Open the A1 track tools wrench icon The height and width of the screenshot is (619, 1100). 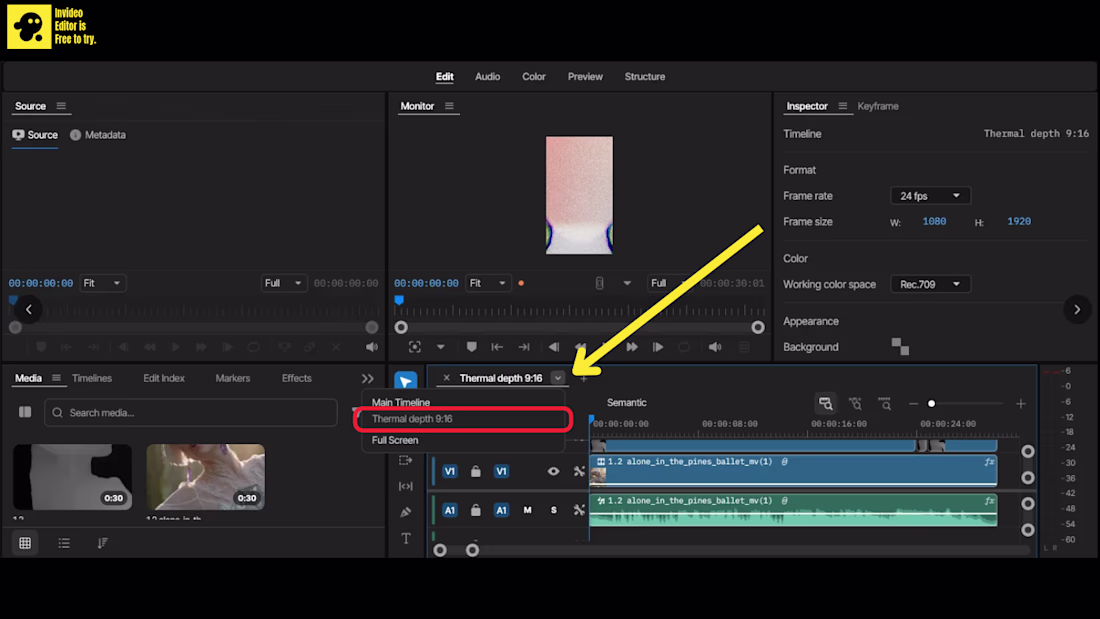coord(579,510)
